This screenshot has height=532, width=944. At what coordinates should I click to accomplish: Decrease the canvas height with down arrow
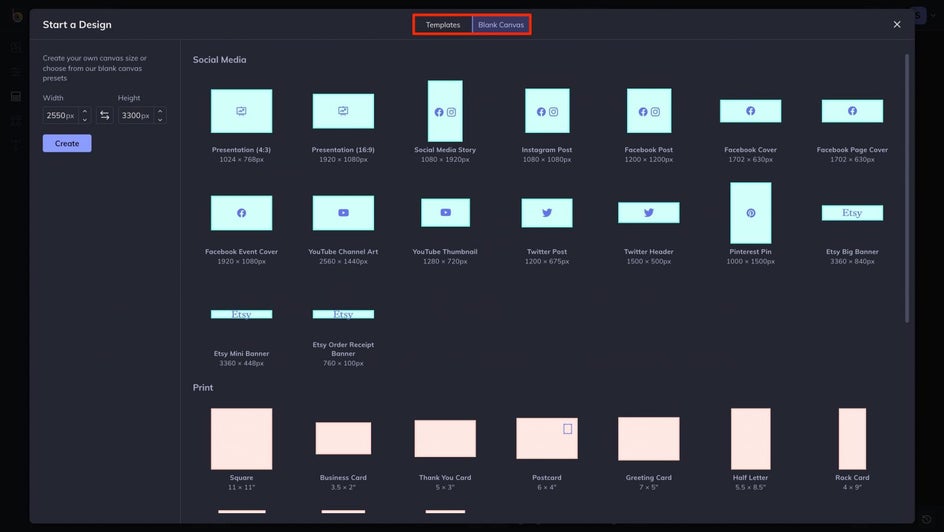160,119
